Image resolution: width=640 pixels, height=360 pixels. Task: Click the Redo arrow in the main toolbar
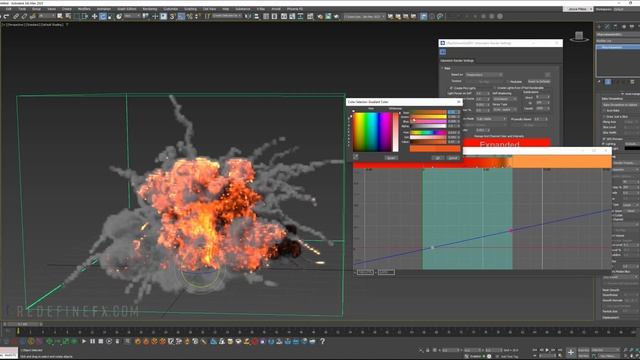7,16
